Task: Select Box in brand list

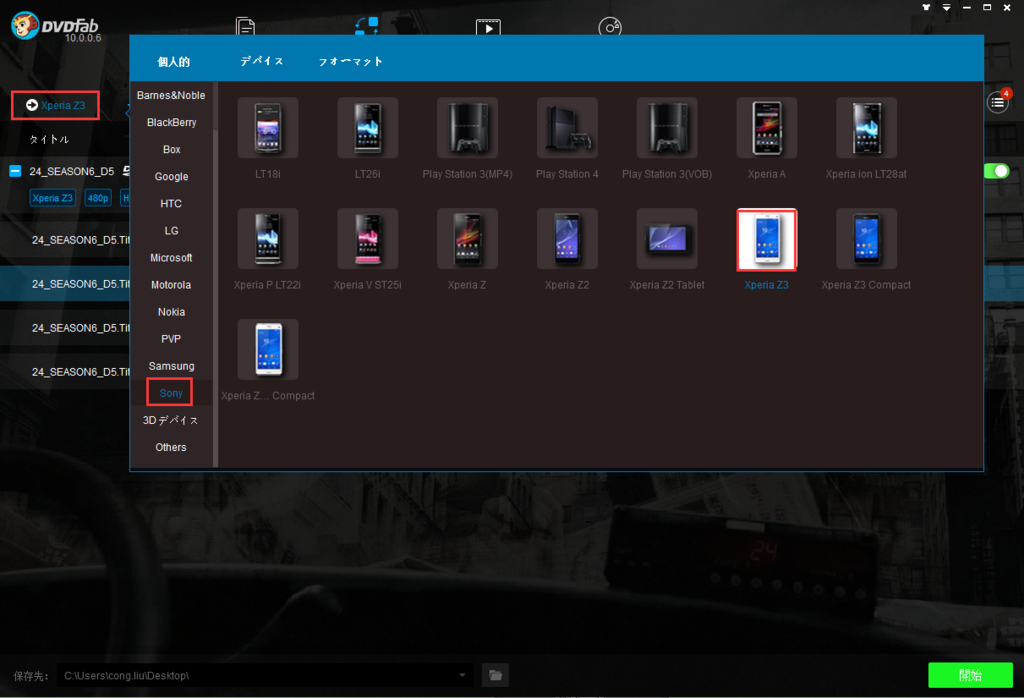Action: click(171, 150)
